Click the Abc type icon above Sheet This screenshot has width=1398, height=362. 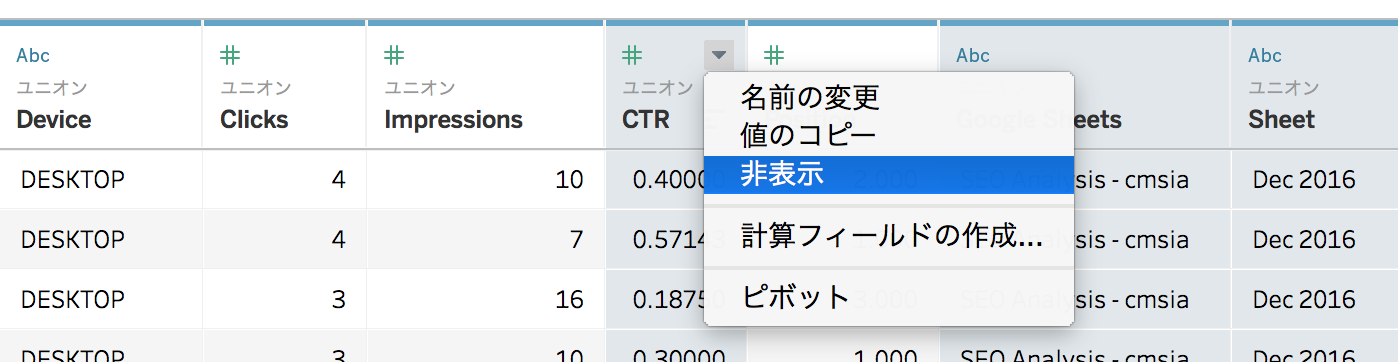click(x=1265, y=55)
